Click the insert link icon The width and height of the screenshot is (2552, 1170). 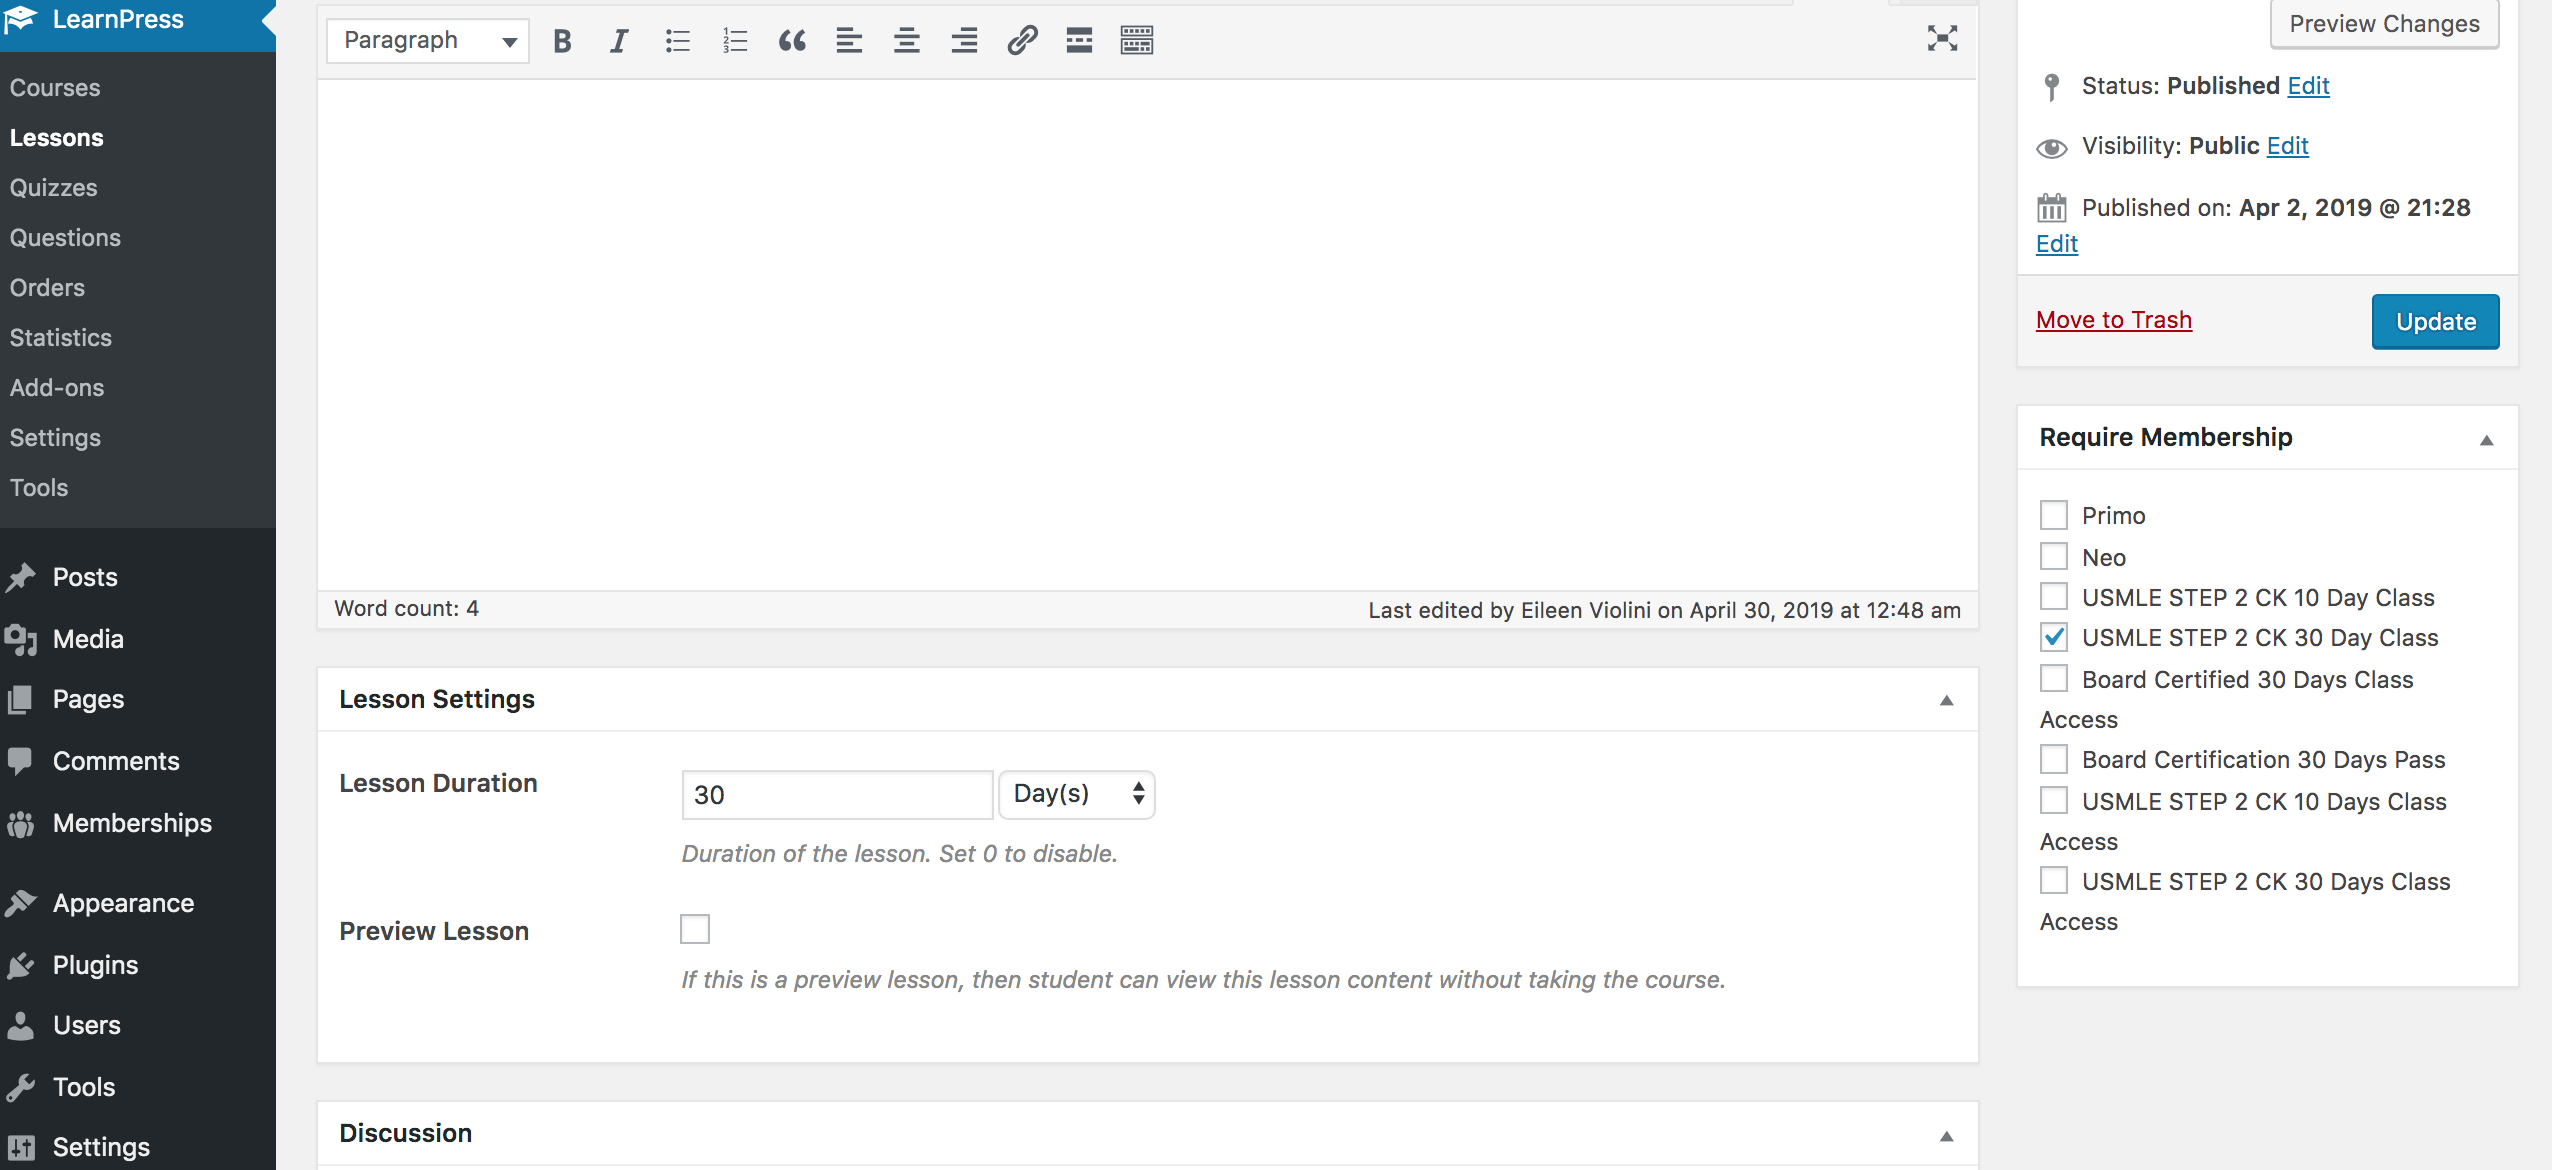pyautogui.click(x=1022, y=41)
